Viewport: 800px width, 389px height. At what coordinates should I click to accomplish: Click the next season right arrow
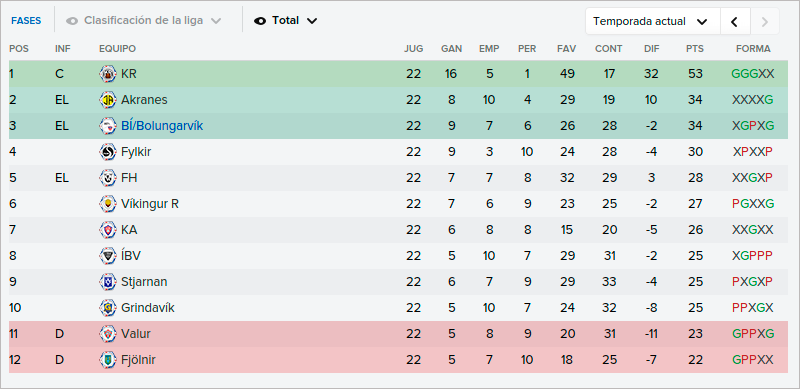pos(764,21)
